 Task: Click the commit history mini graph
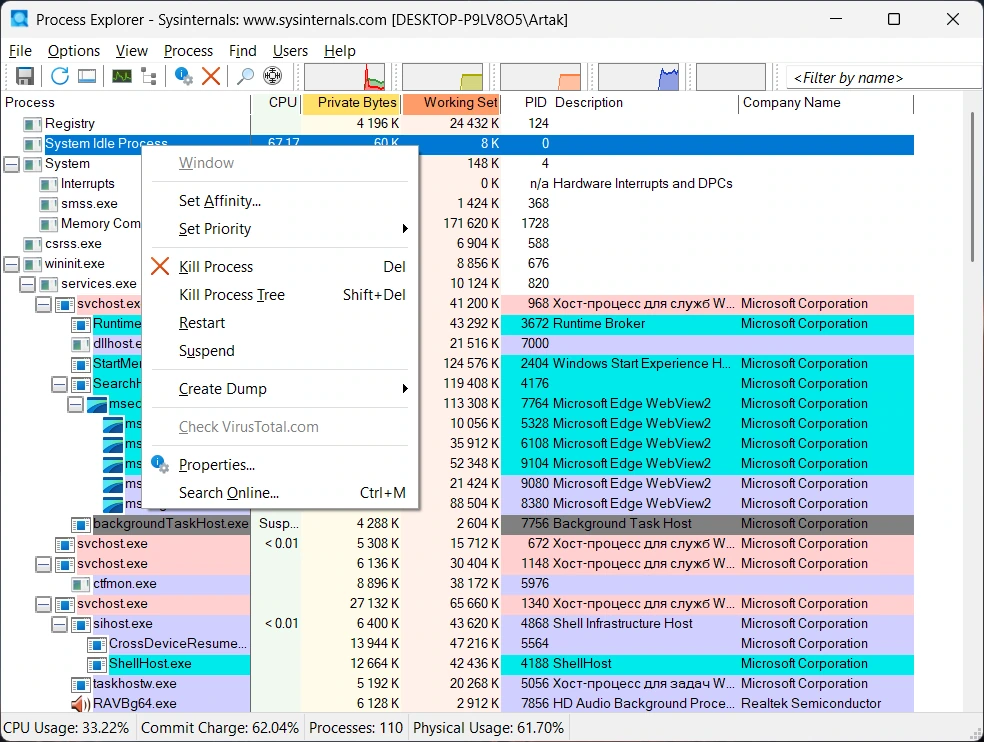click(x=442, y=77)
